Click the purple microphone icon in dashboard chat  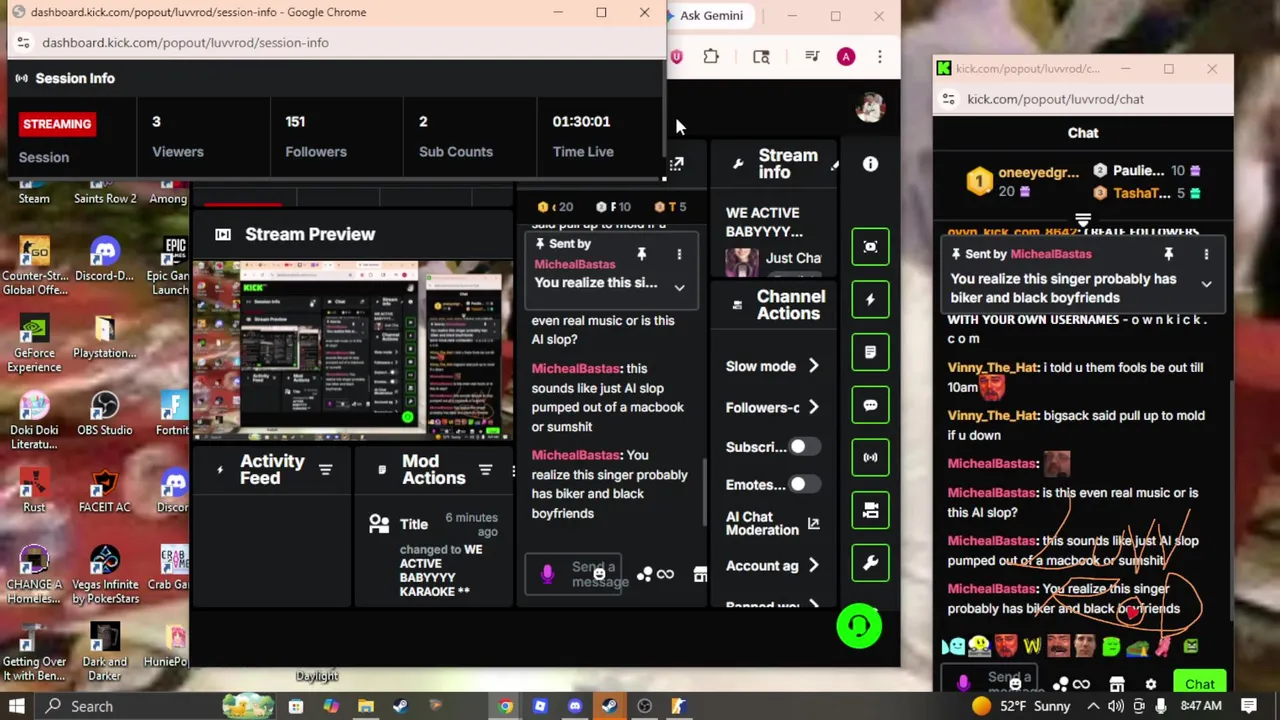click(547, 574)
